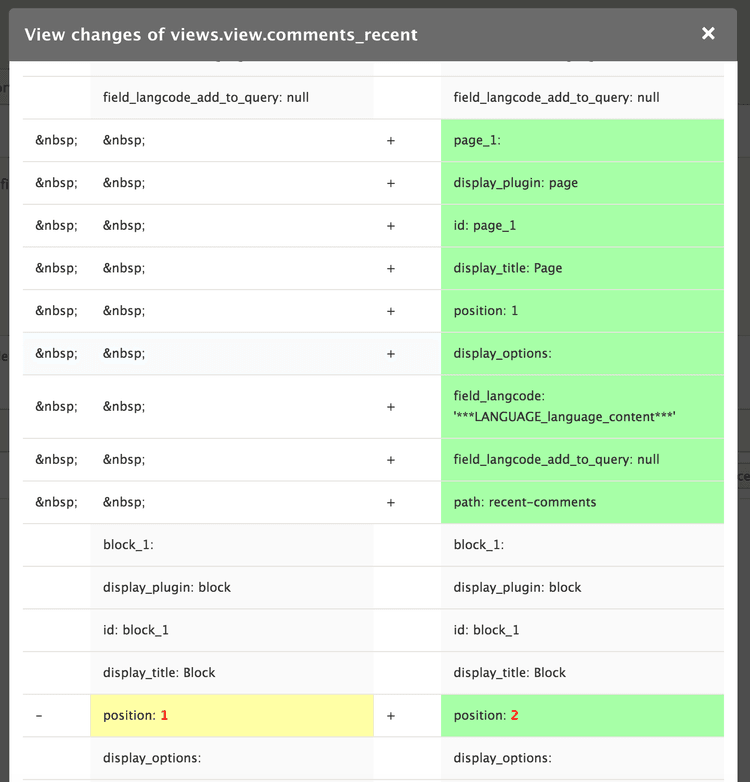
Task: Click the plus marker beside '***LANGUAGE_language_content***' line
Action: (x=391, y=407)
